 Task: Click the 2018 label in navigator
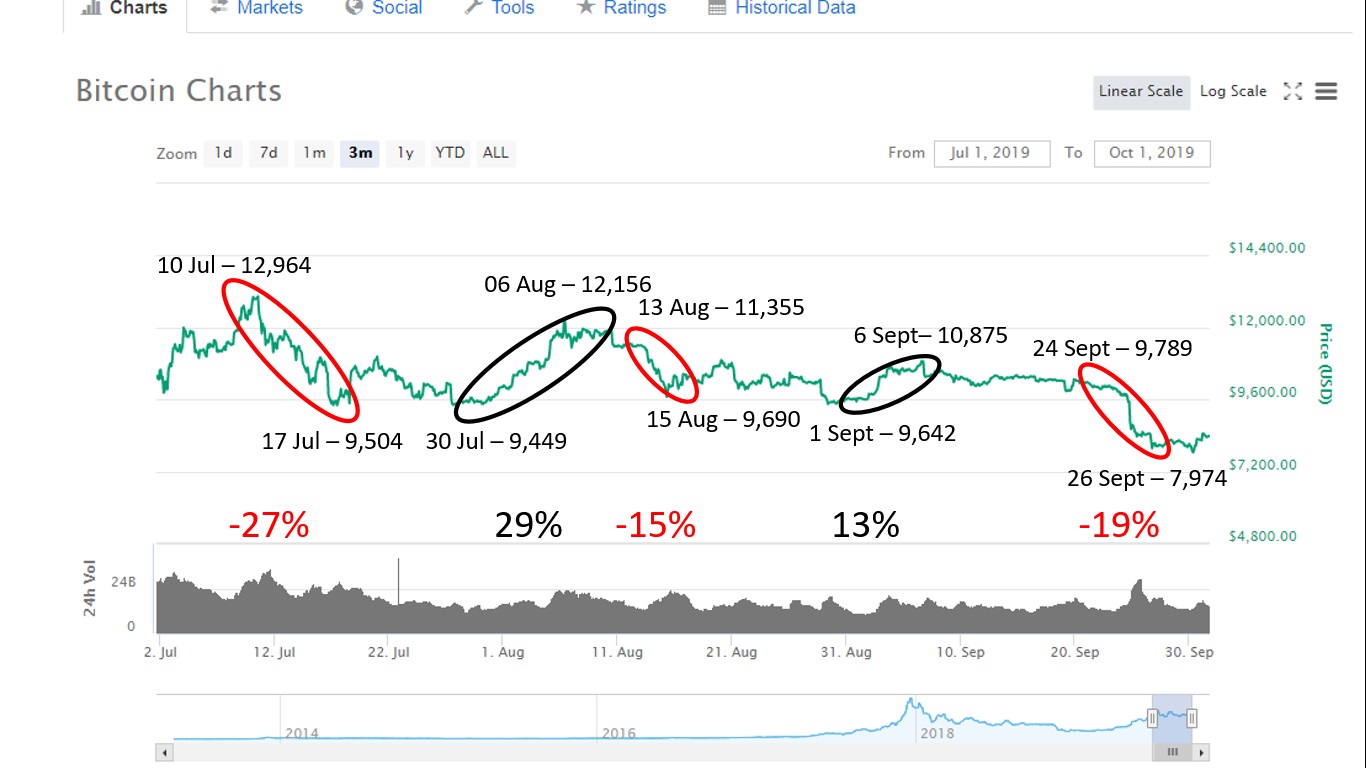(937, 733)
